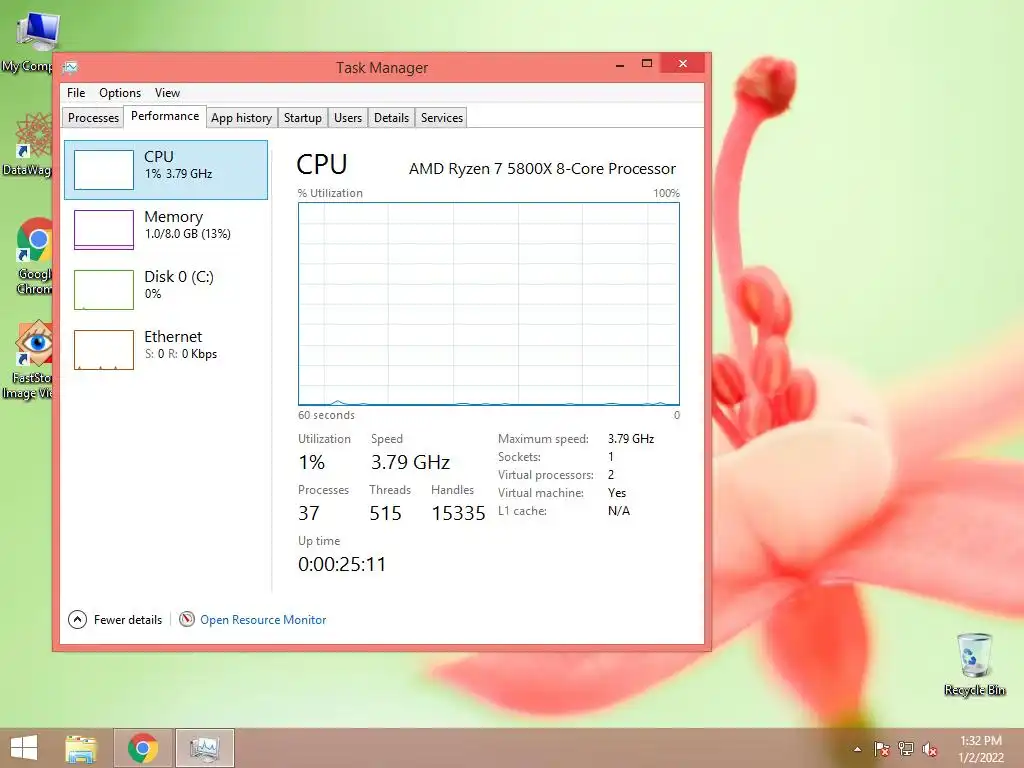Switch to the Services tab
The image size is (1024, 768).
pyautogui.click(x=441, y=118)
